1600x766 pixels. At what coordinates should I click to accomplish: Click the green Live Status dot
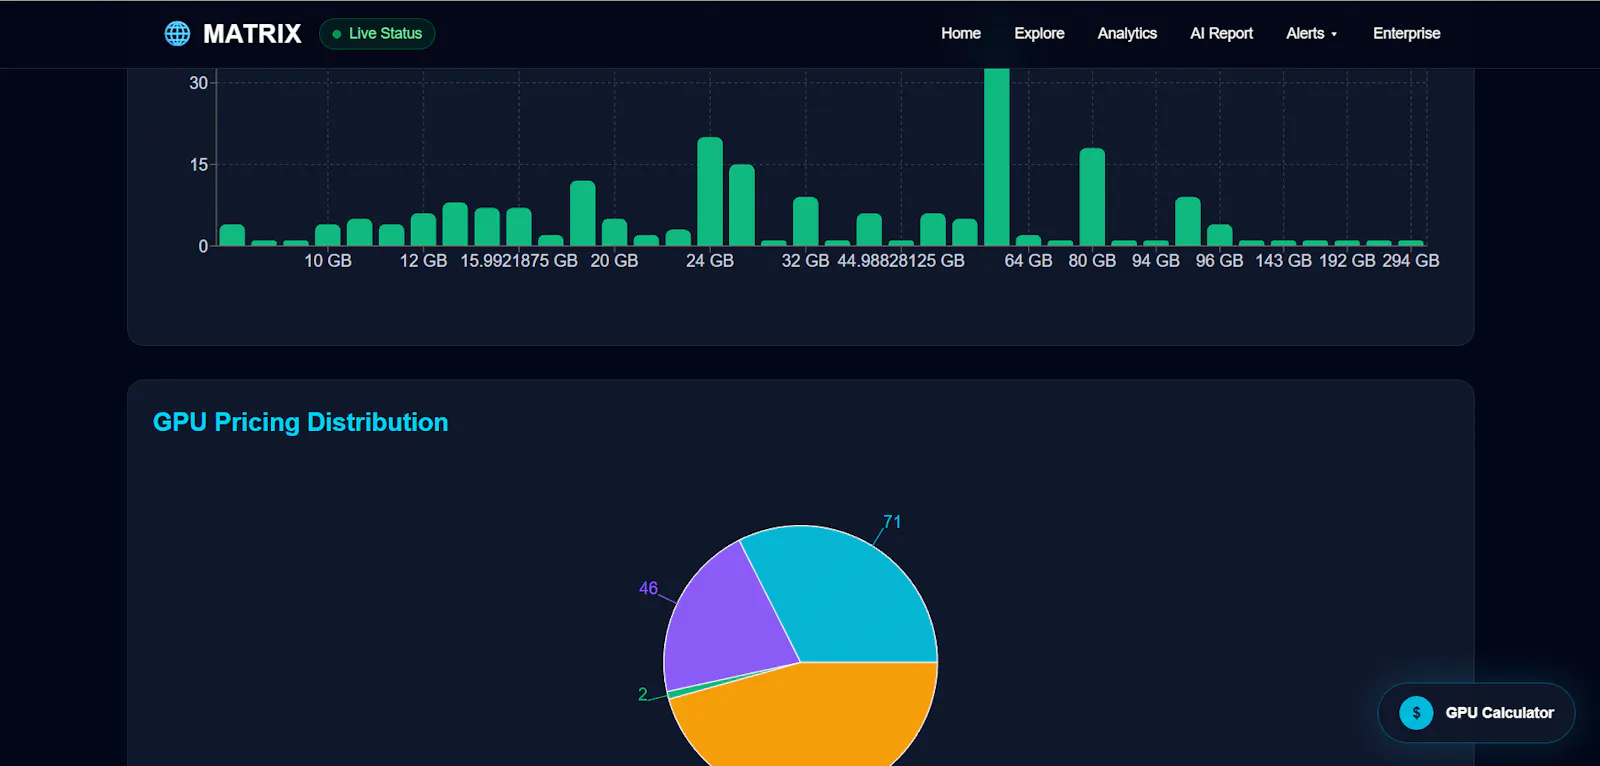pos(337,34)
